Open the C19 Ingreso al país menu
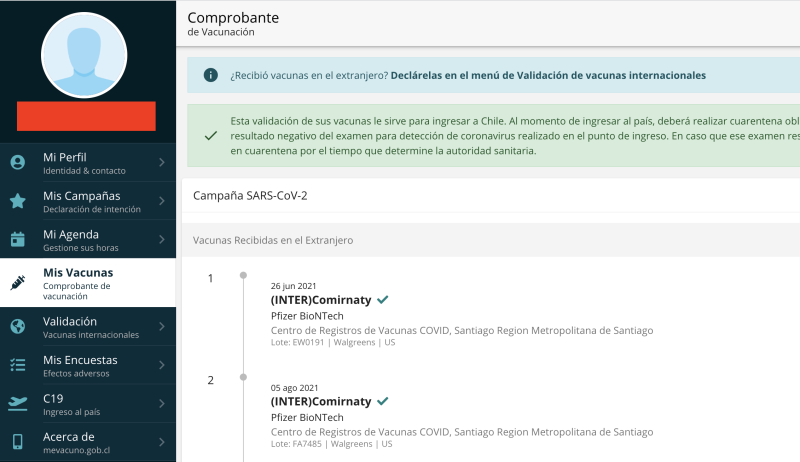The height and width of the screenshot is (462, 800). [x=90, y=403]
